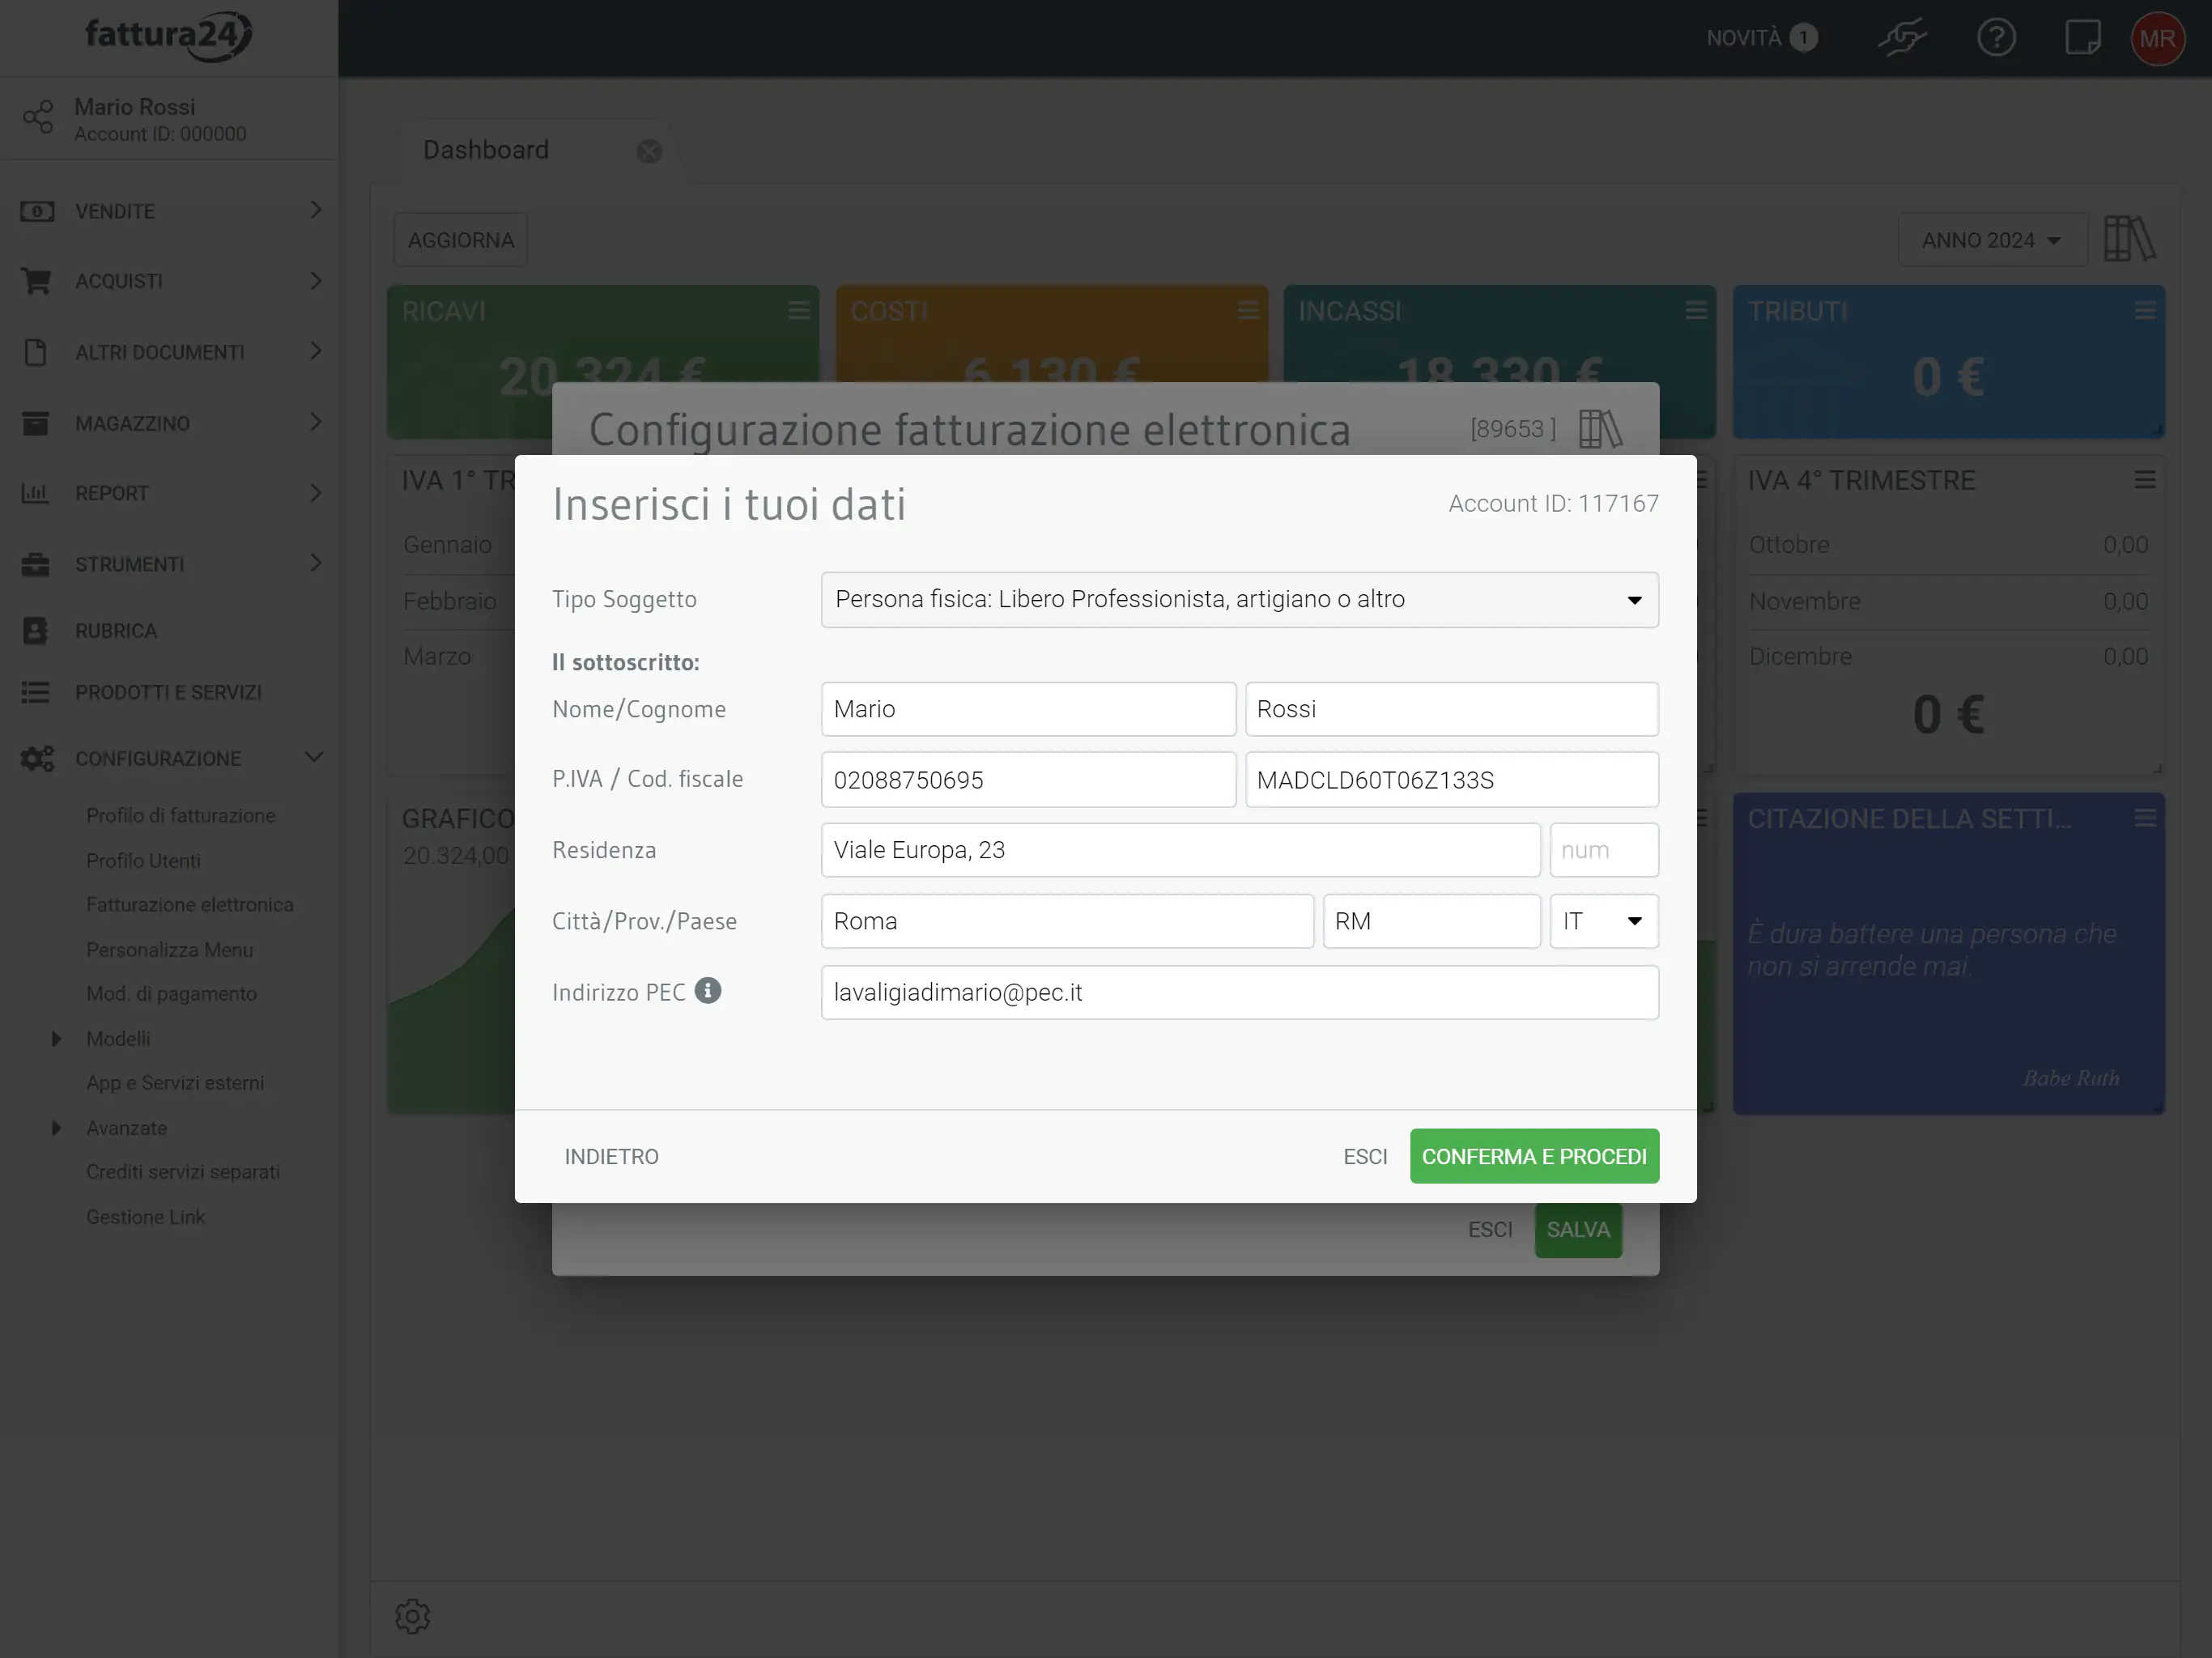The height and width of the screenshot is (1658, 2212).
Task: Open Profilo di fatturazione
Action: pyautogui.click(x=180, y=815)
